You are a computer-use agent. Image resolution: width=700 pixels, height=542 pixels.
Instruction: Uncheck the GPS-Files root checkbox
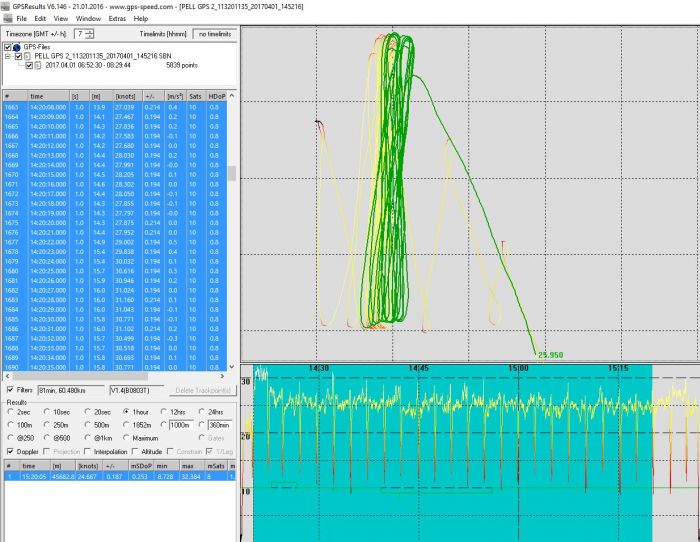coord(8,47)
